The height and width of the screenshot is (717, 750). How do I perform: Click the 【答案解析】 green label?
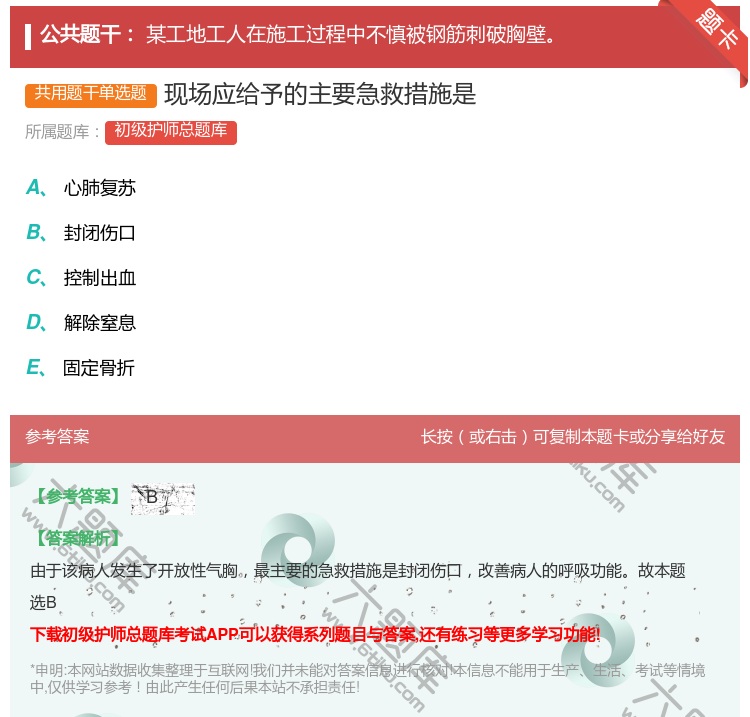(77, 538)
